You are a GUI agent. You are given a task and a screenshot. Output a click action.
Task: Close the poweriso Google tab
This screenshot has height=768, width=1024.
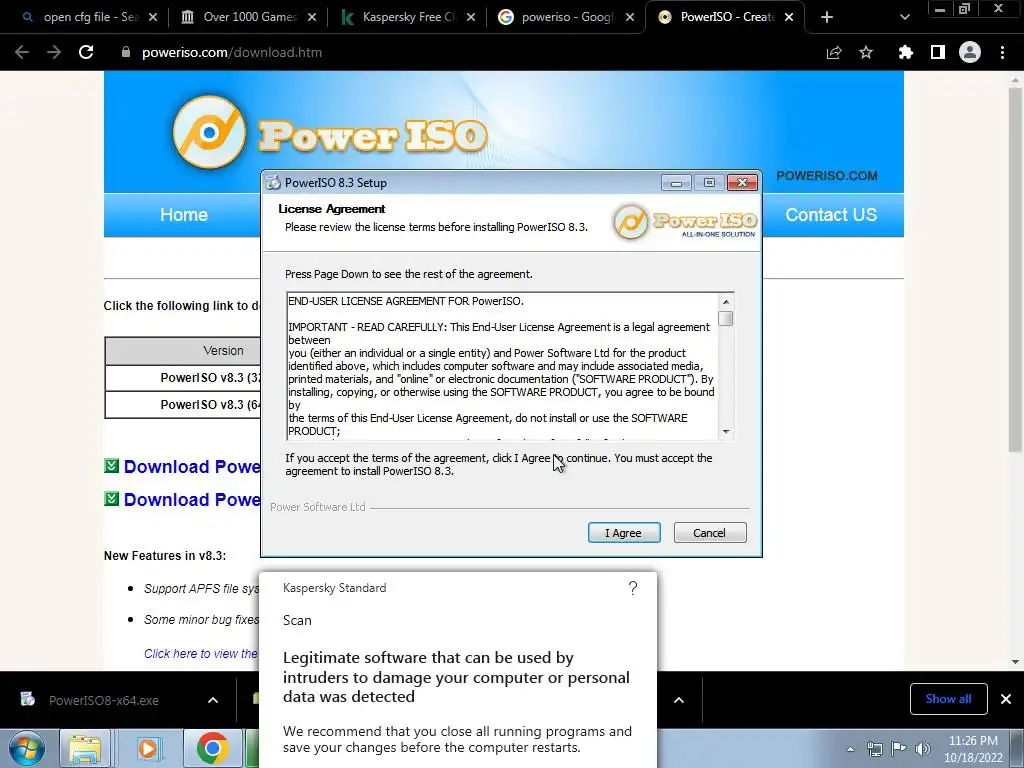(x=630, y=18)
